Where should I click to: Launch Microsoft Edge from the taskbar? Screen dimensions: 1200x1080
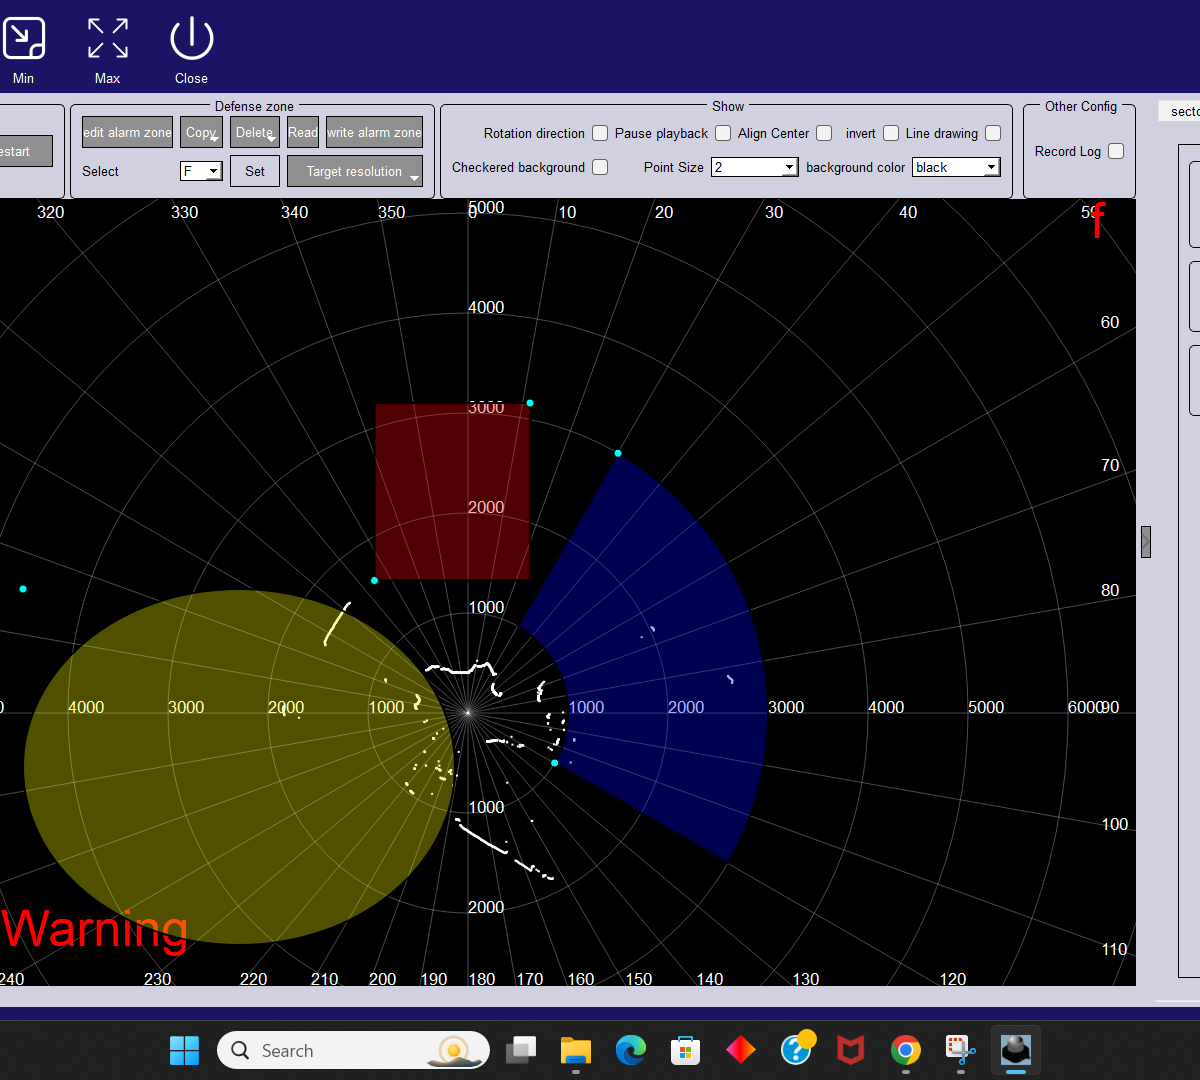click(630, 1050)
